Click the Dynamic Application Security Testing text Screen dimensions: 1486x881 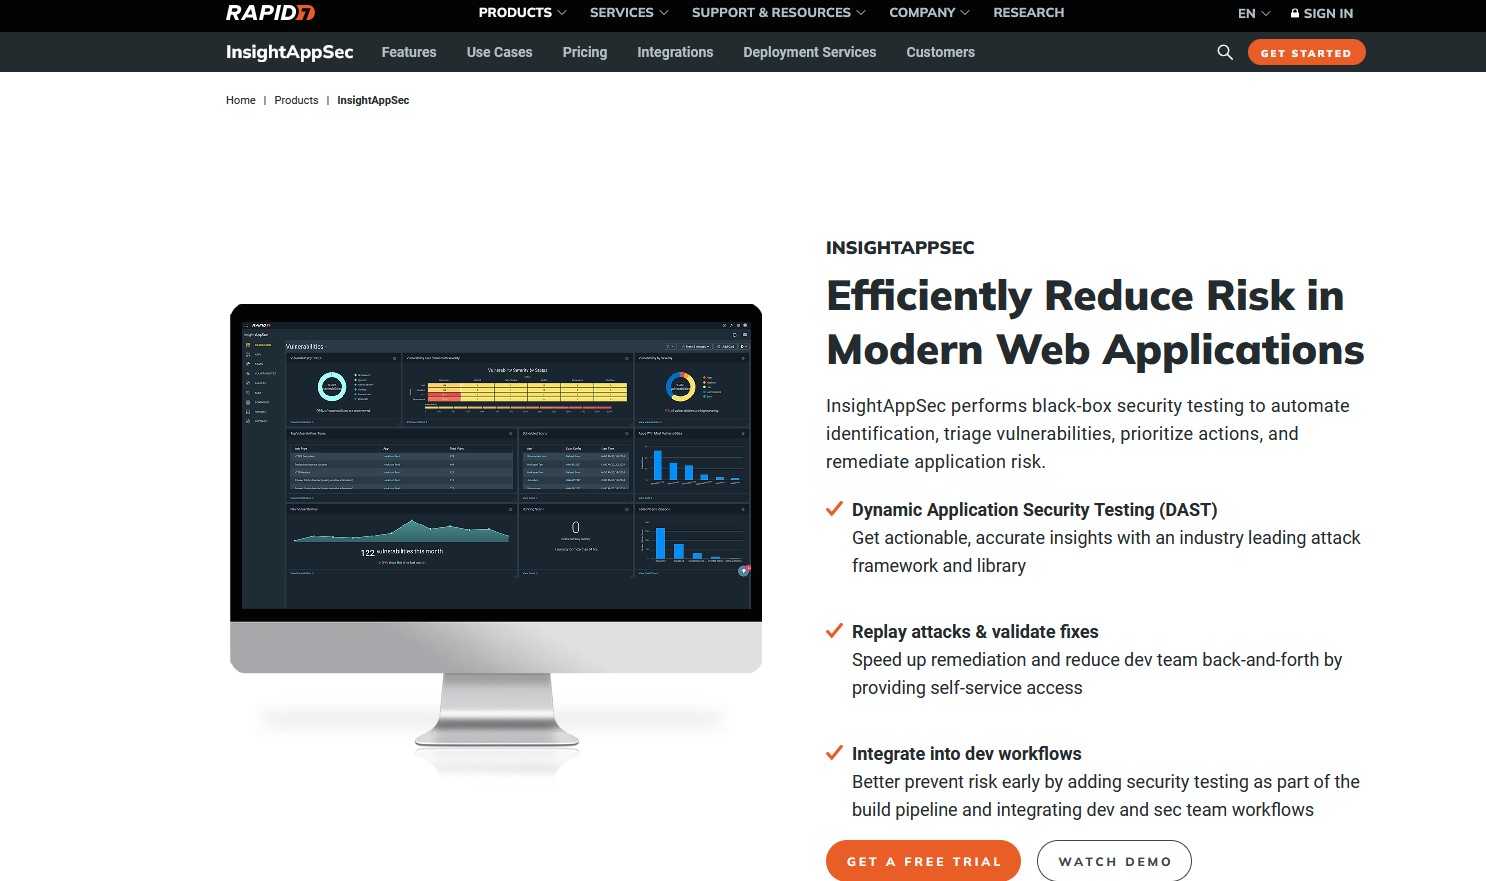(1034, 510)
